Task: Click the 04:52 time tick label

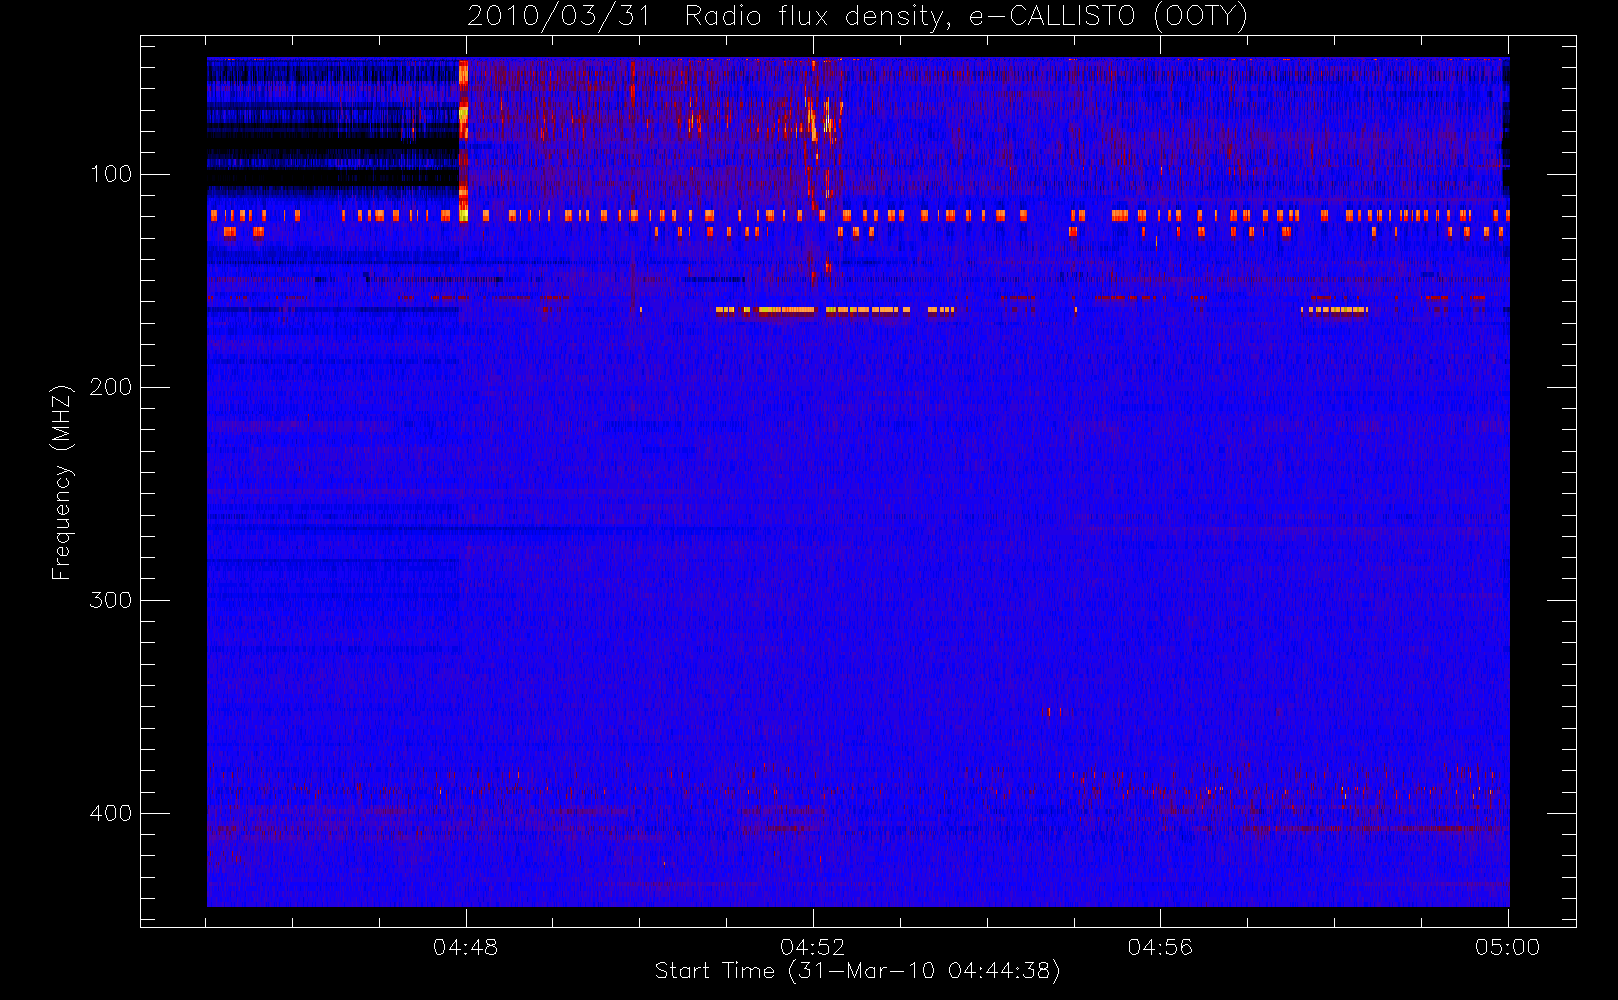Action: coord(813,947)
